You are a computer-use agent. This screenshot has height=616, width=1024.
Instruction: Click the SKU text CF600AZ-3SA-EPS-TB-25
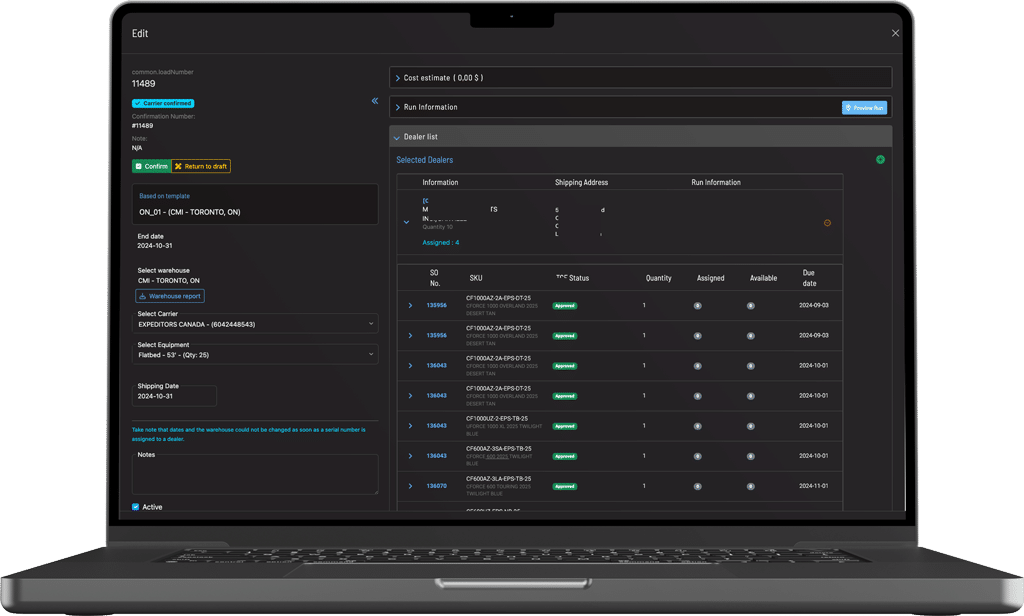[x=498, y=449]
